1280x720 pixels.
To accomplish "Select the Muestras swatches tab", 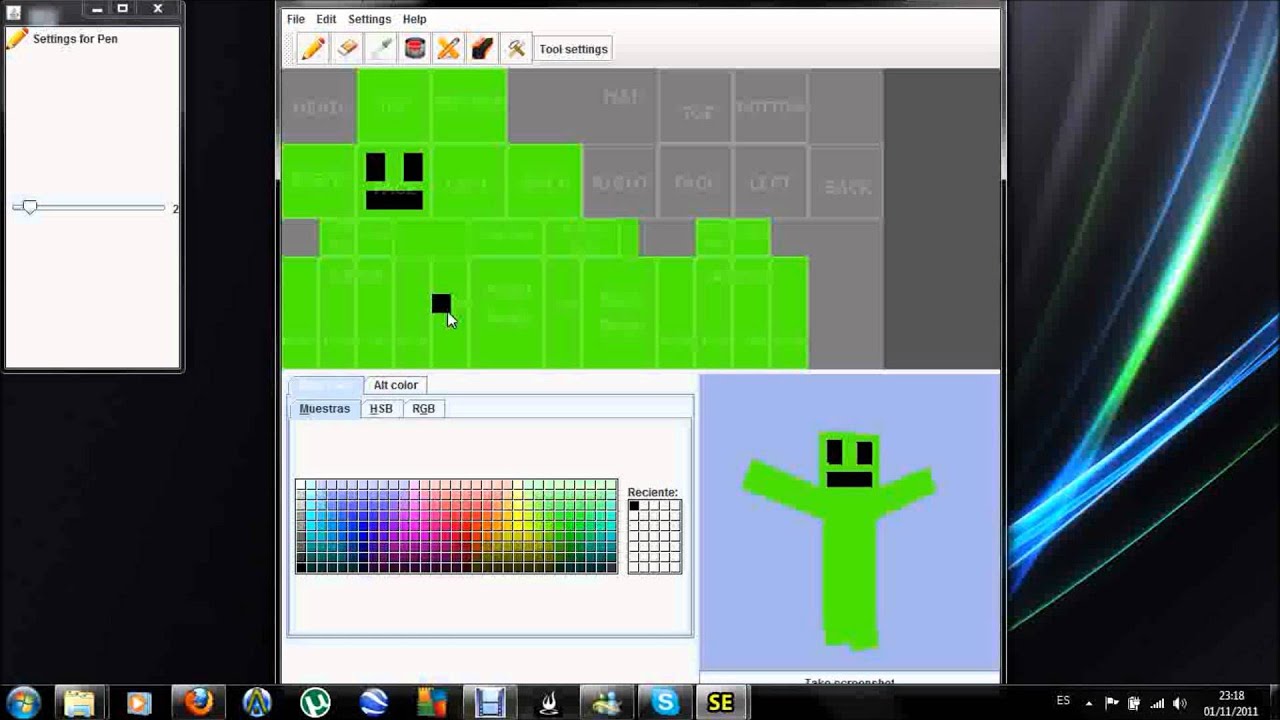I will click(x=325, y=409).
